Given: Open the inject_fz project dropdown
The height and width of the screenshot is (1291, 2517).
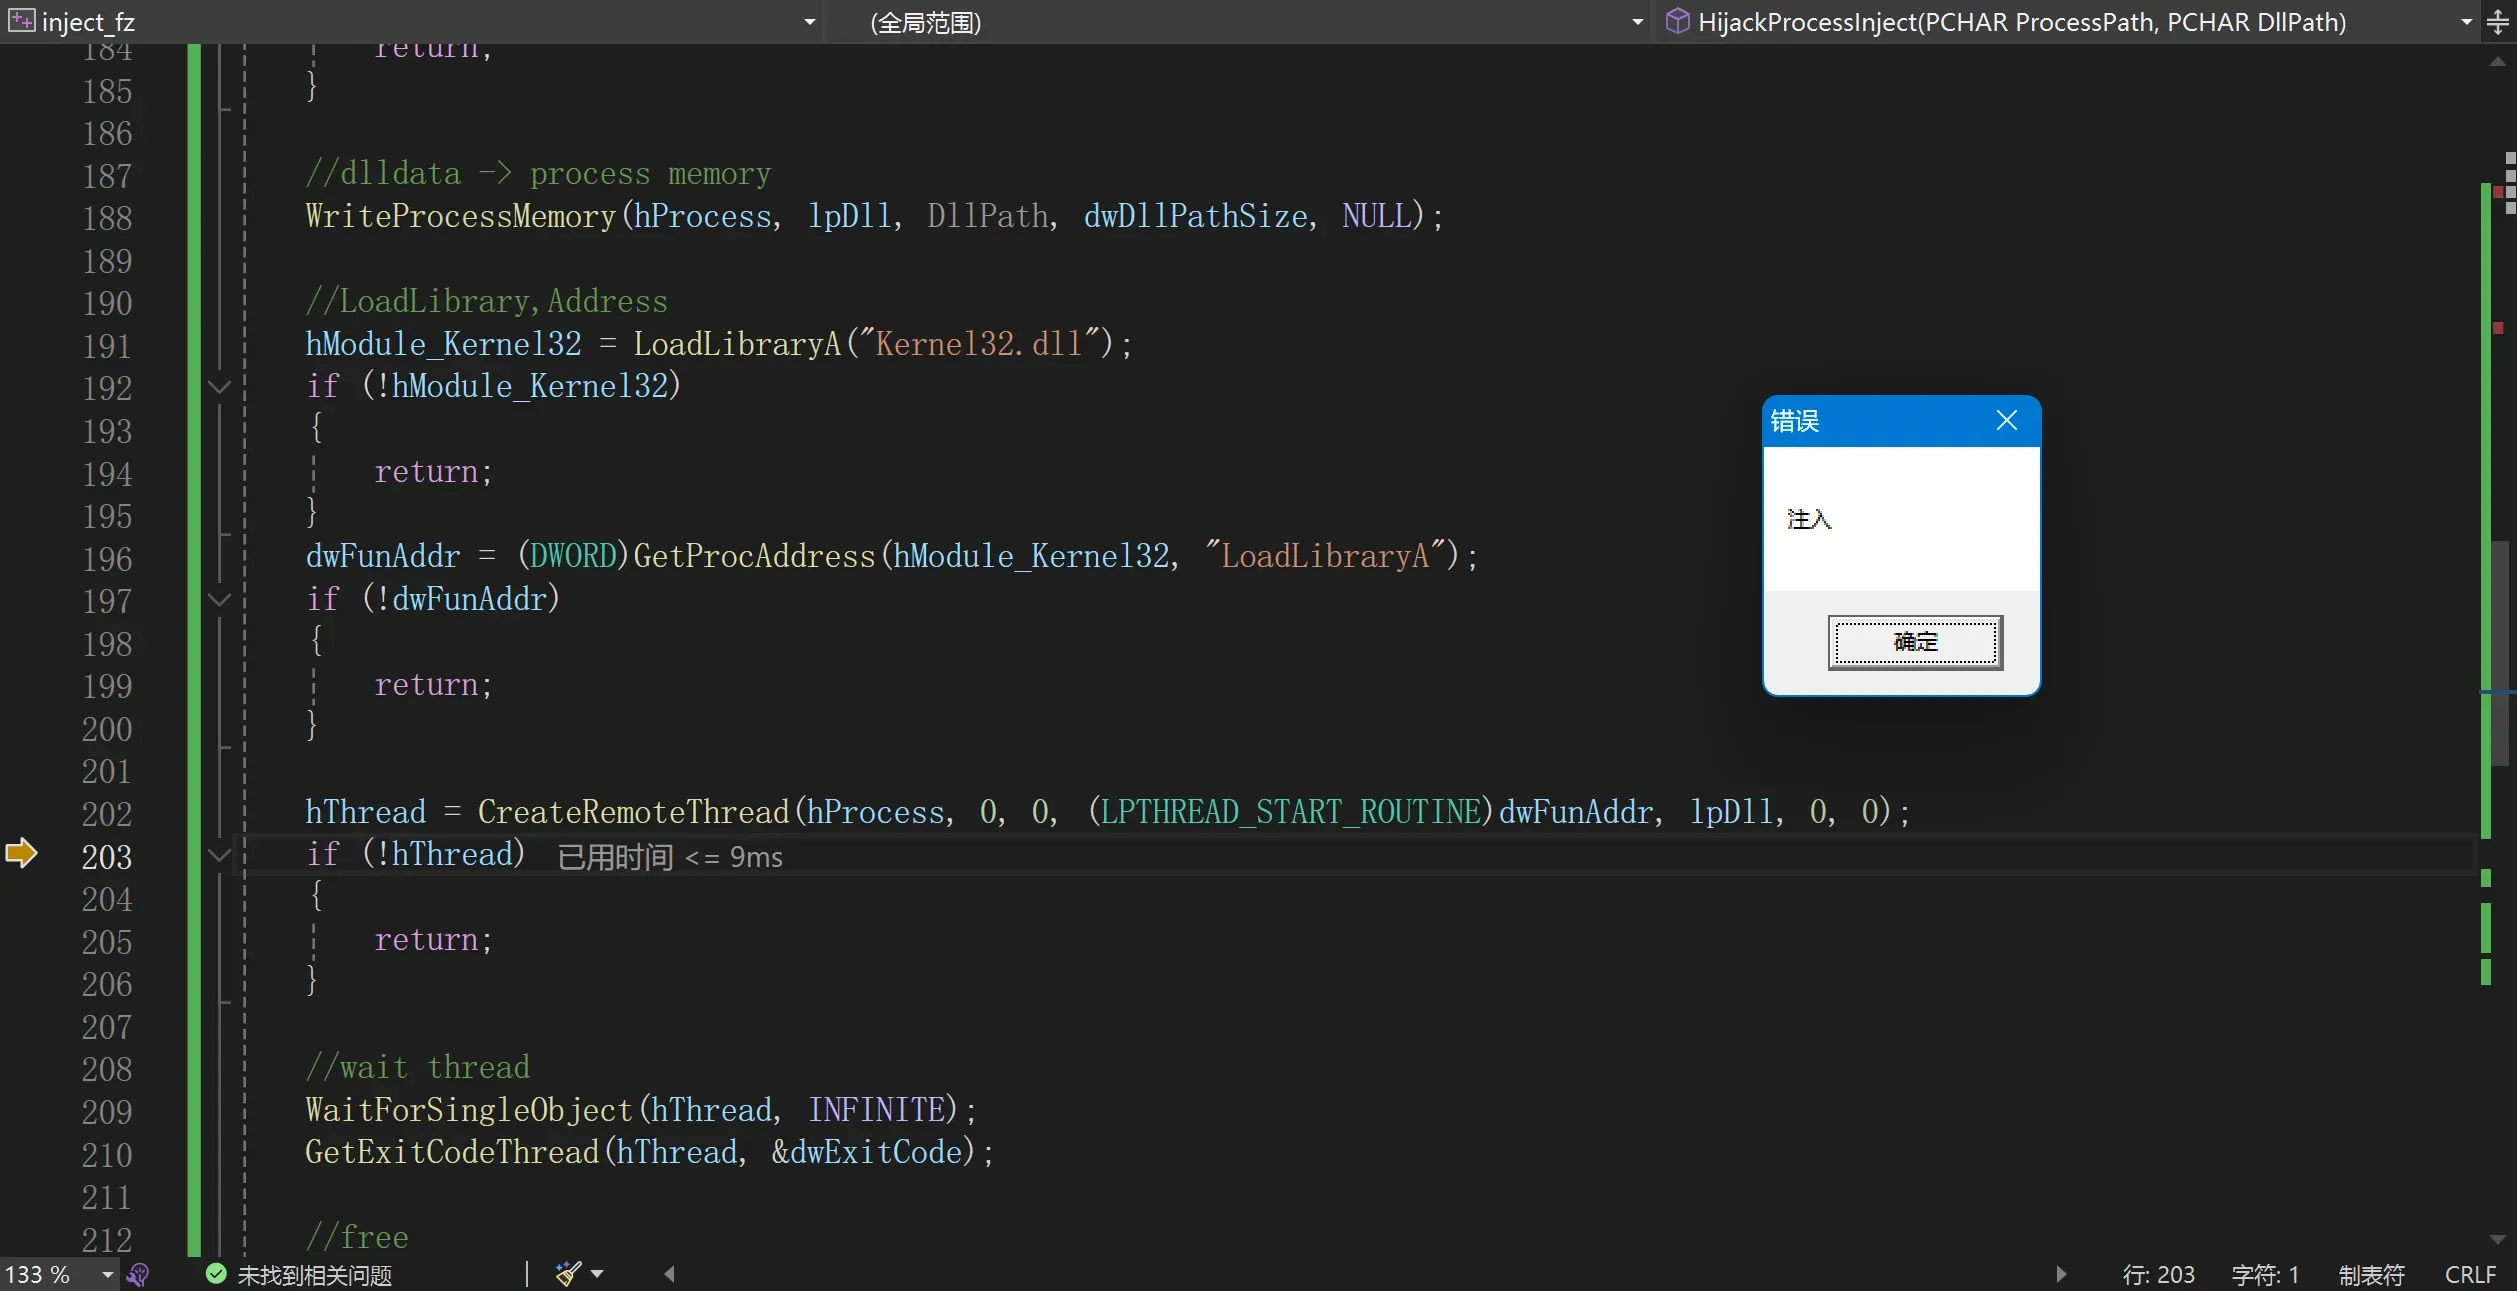Looking at the screenshot, I should [x=809, y=22].
